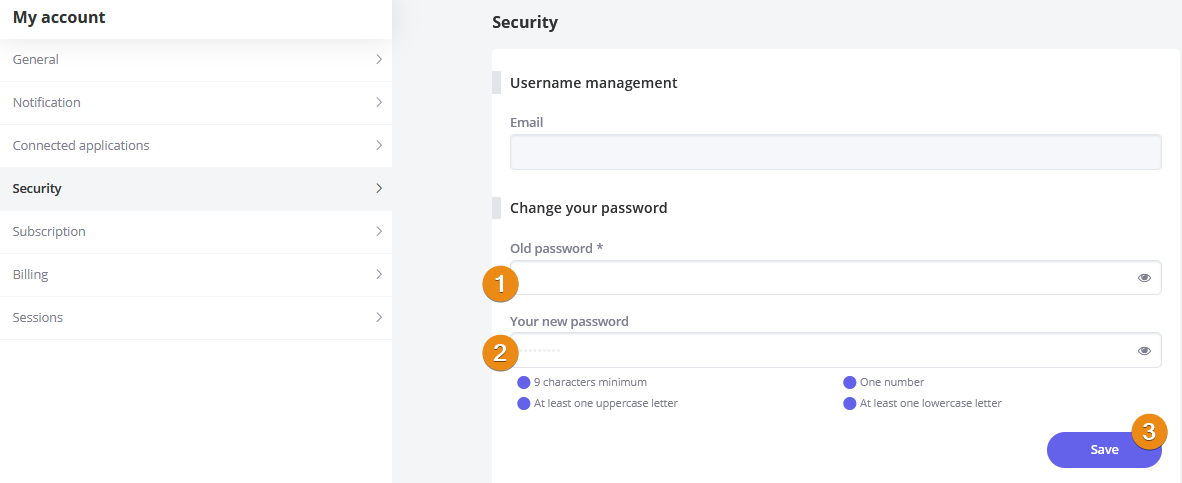Reveal the new password with eye icon

click(x=1144, y=351)
